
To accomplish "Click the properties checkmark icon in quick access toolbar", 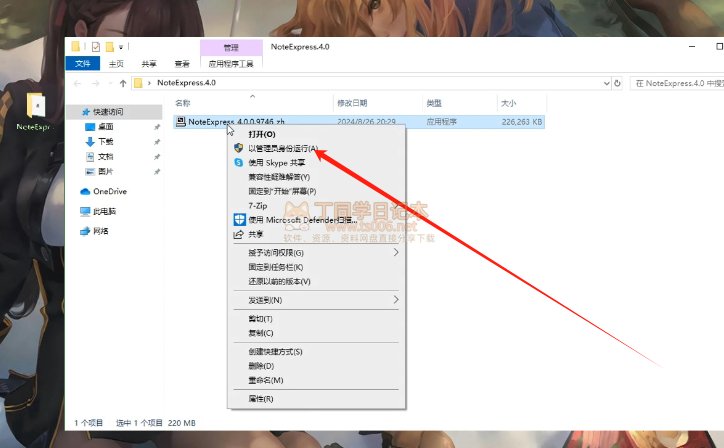I will tap(96, 47).
